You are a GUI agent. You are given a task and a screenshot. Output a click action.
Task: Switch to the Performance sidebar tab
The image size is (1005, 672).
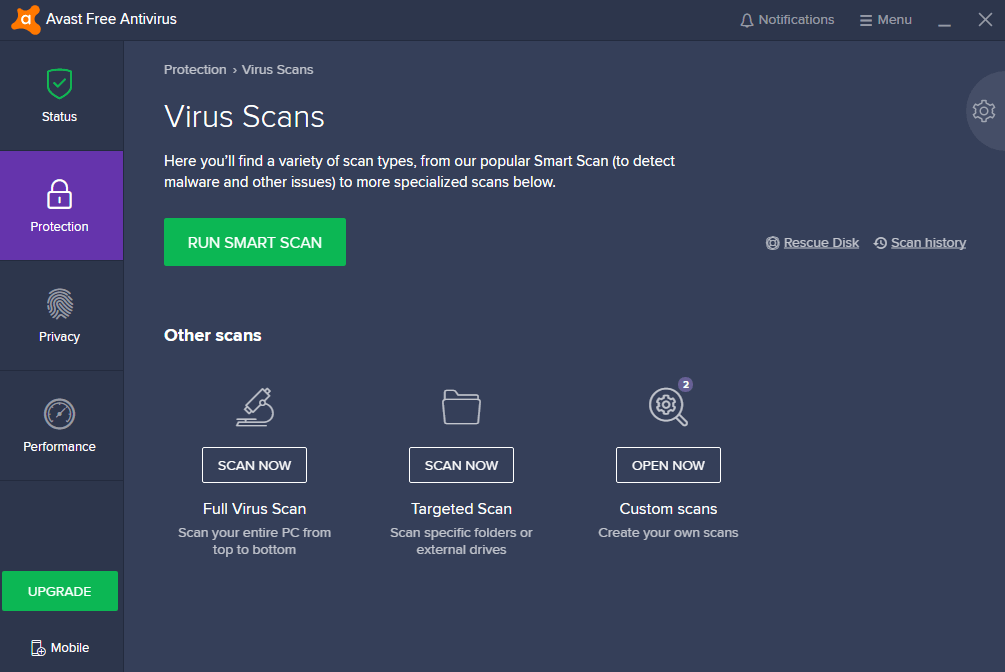tap(62, 426)
